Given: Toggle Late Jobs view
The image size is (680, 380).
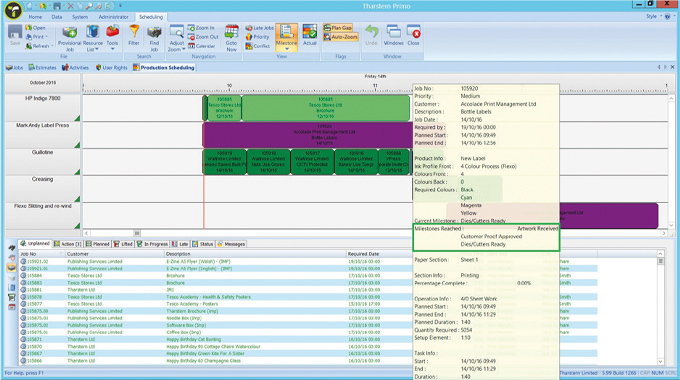Looking at the screenshot, I should pos(259,28).
